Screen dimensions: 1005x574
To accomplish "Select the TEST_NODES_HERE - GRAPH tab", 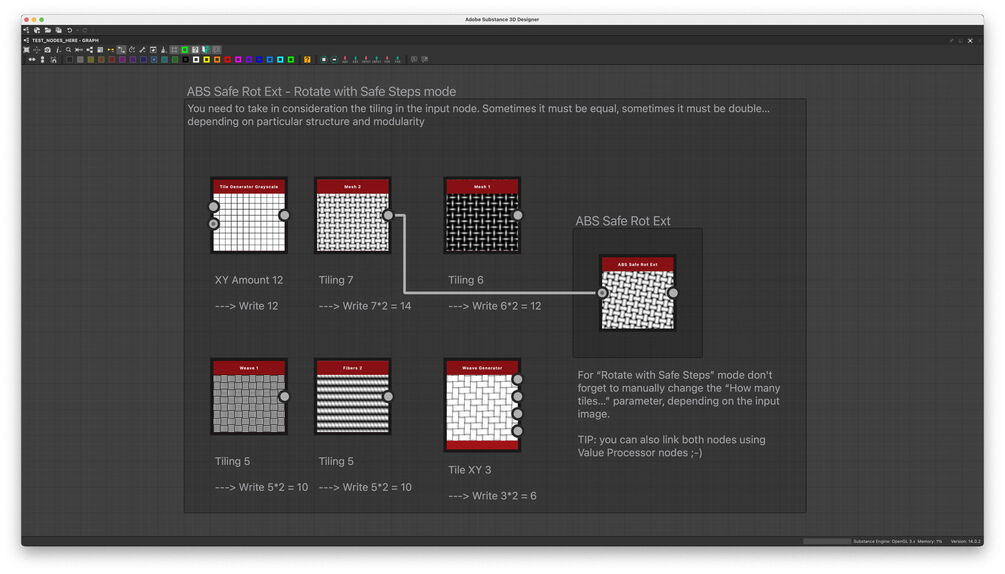I will click(x=65, y=40).
